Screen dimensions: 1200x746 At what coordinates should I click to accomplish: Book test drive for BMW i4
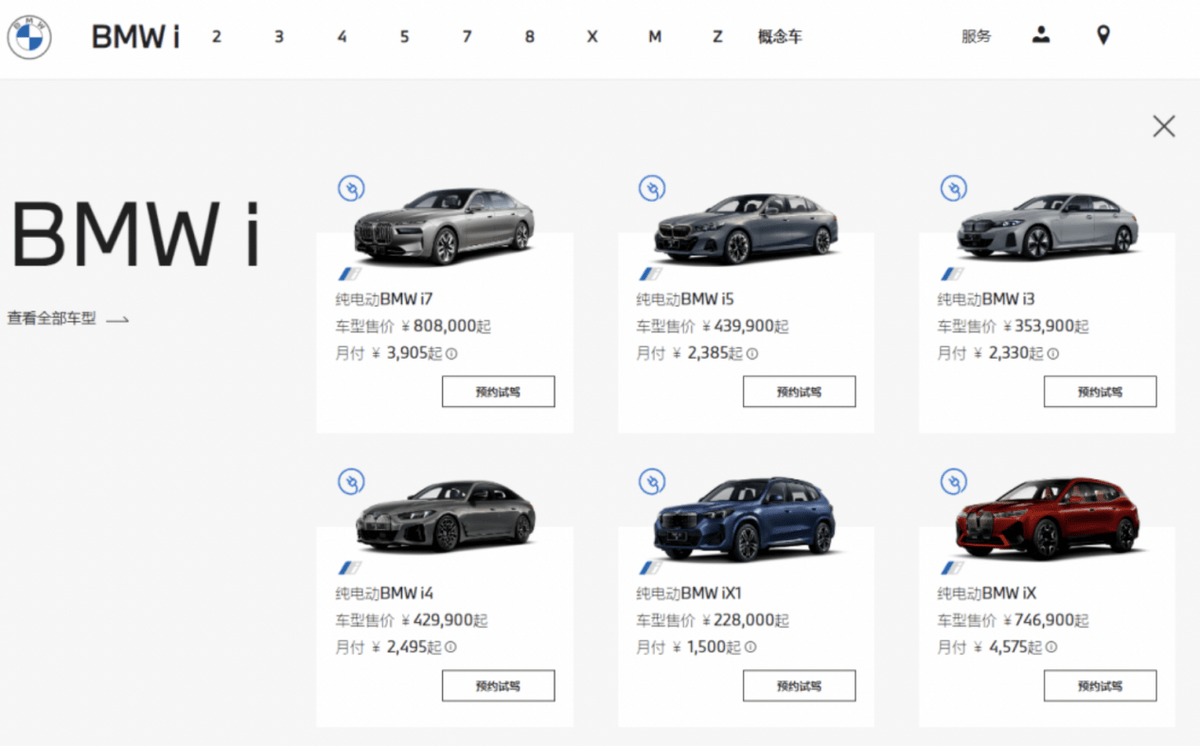(x=498, y=686)
